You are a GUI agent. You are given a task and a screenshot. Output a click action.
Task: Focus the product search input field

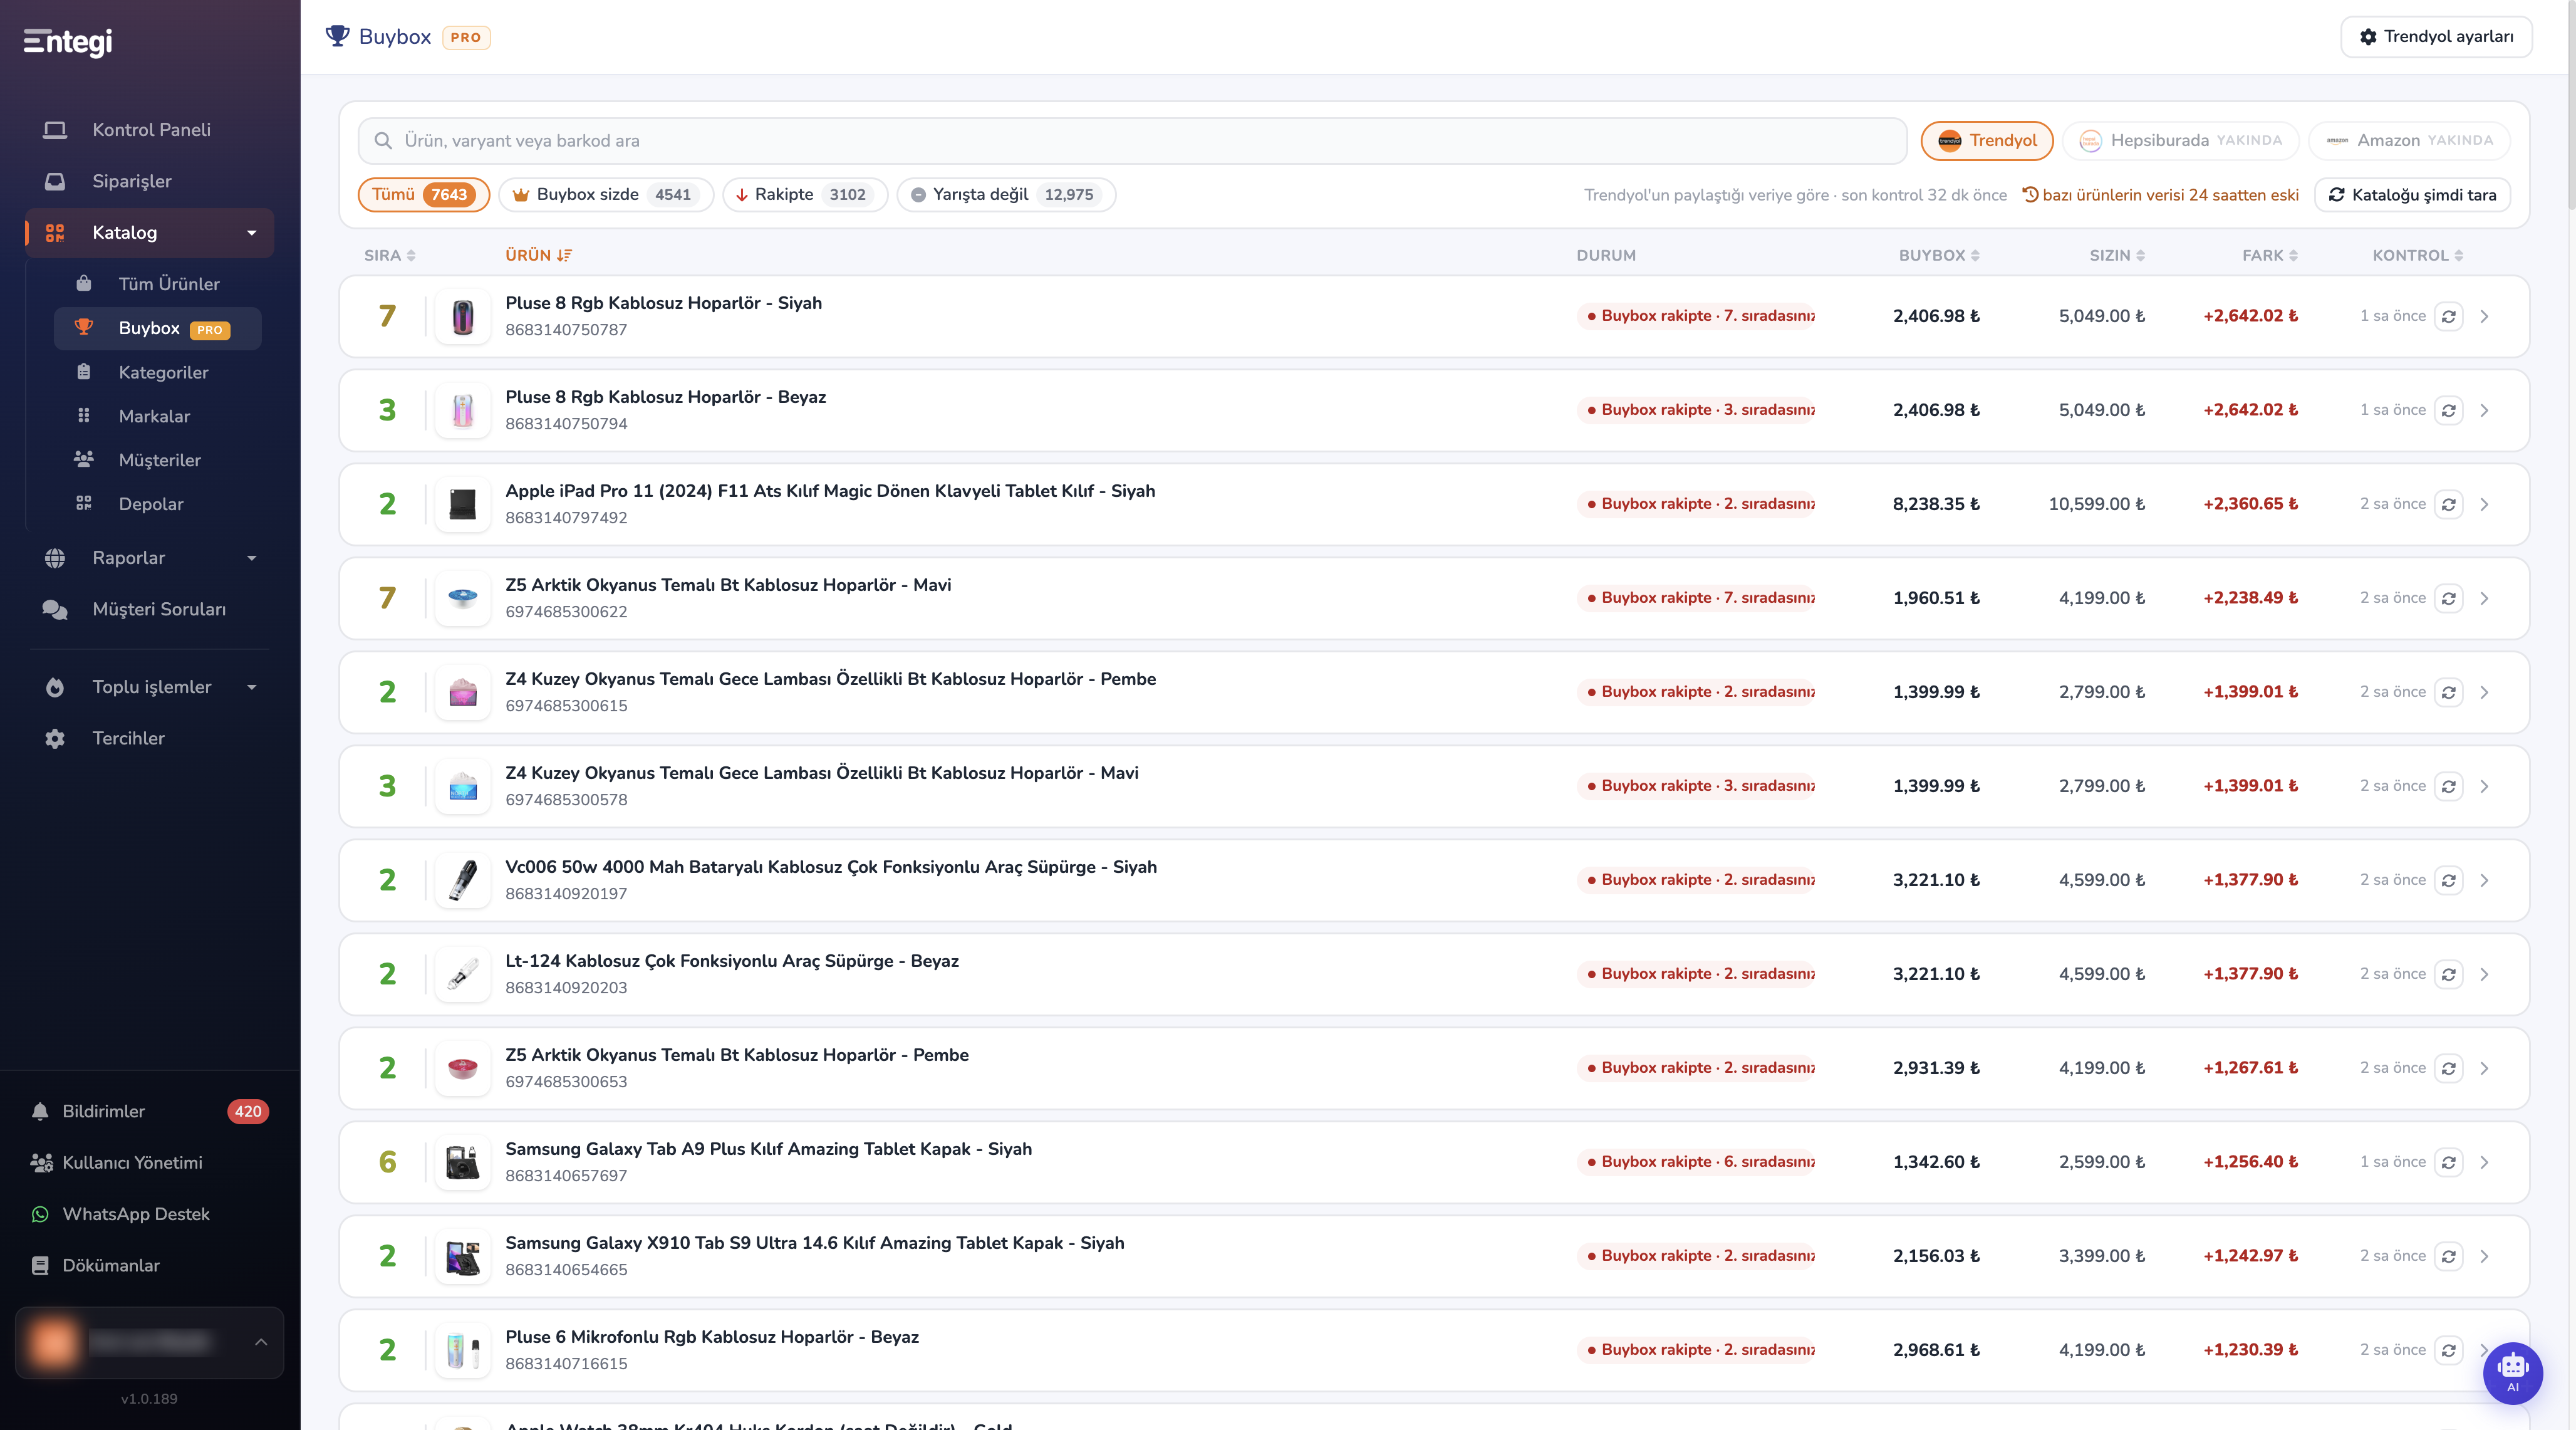click(1133, 141)
